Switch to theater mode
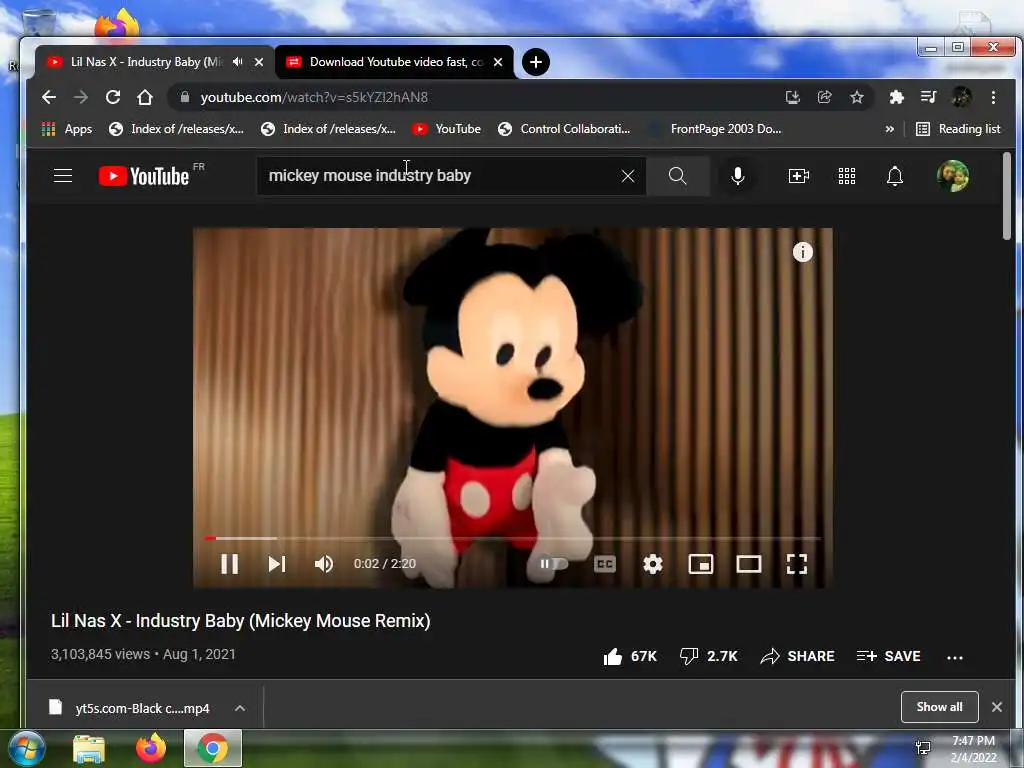The width and height of the screenshot is (1024, 768). coord(748,564)
